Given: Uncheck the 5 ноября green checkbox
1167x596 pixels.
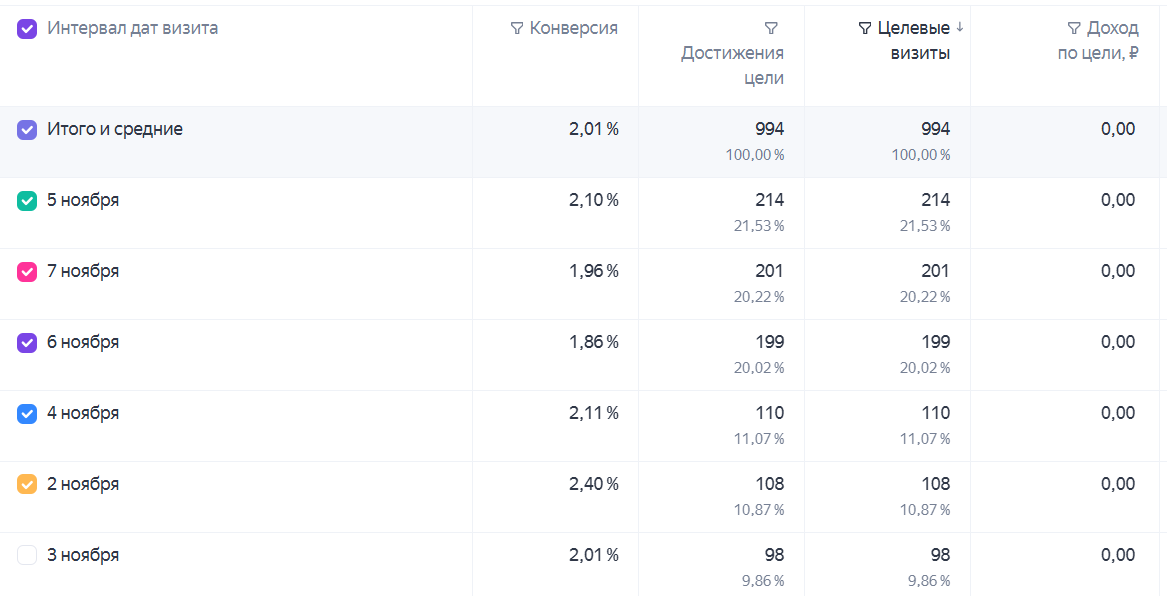Looking at the screenshot, I should tap(27, 201).
